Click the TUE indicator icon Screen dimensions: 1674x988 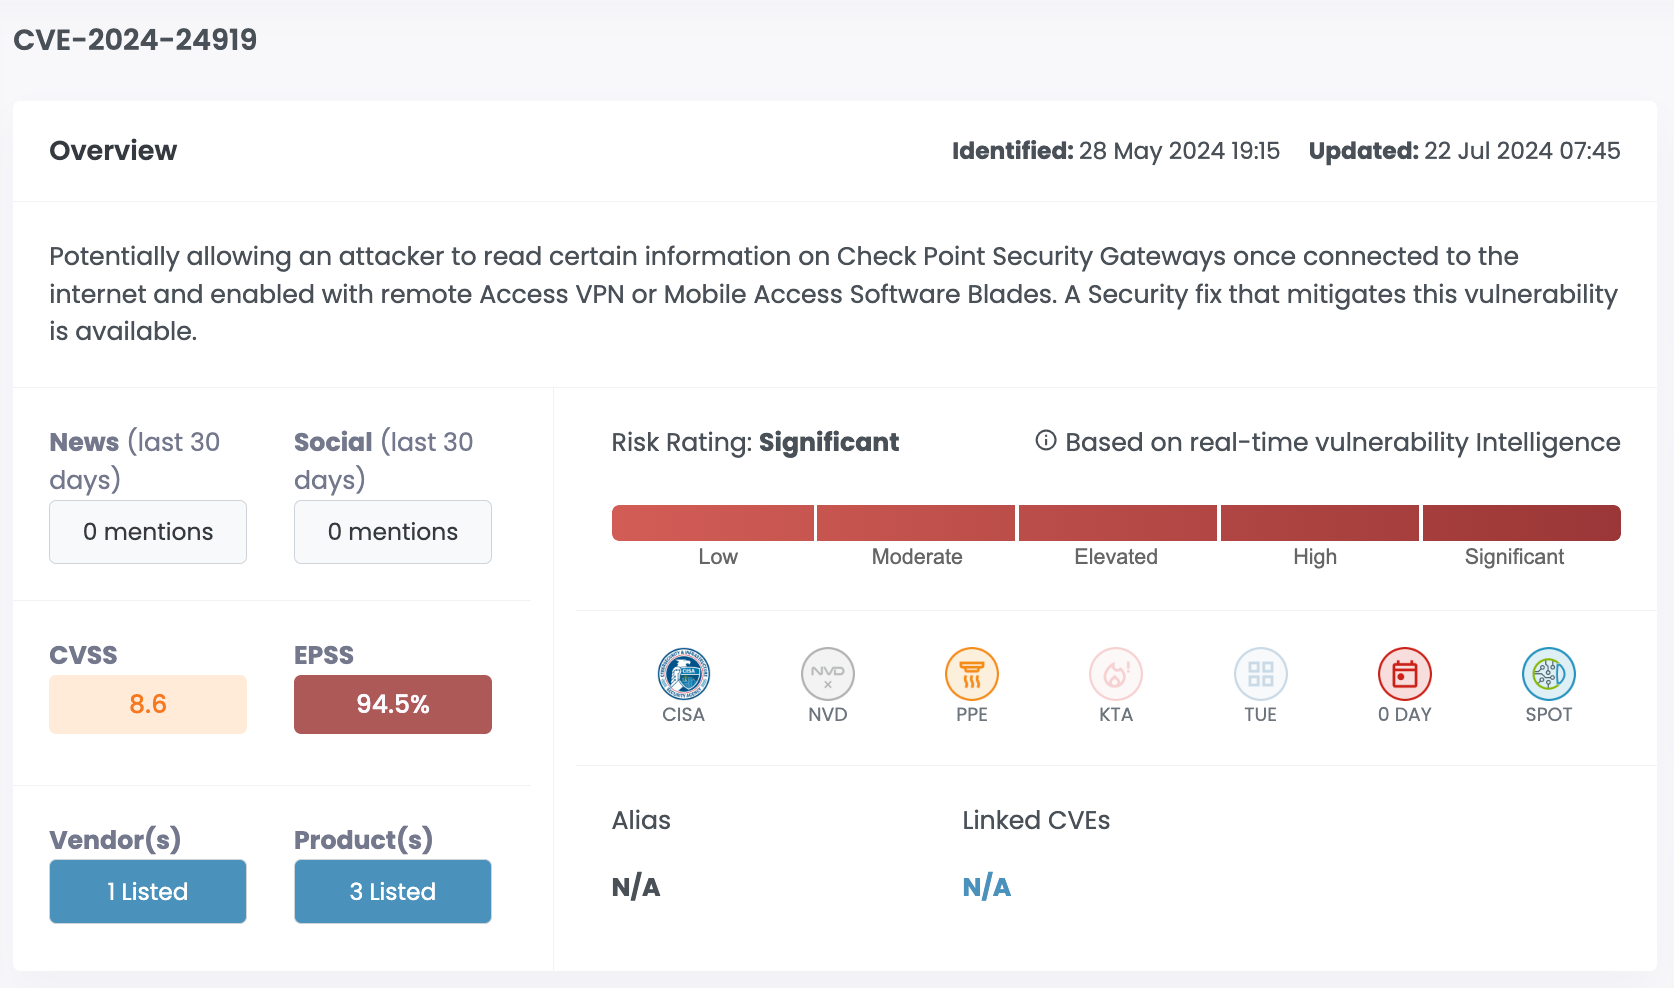point(1261,674)
